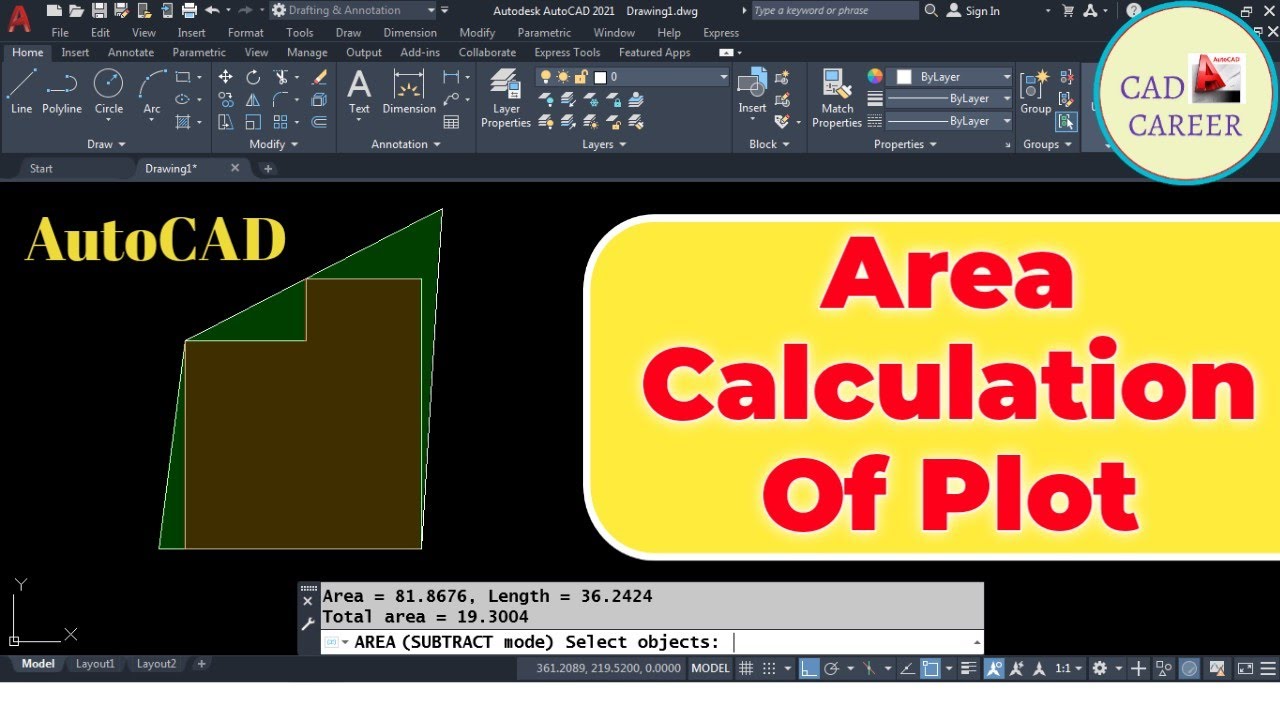The image size is (1280, 720).
Task: Select the Arc tool
Action: 152,92
